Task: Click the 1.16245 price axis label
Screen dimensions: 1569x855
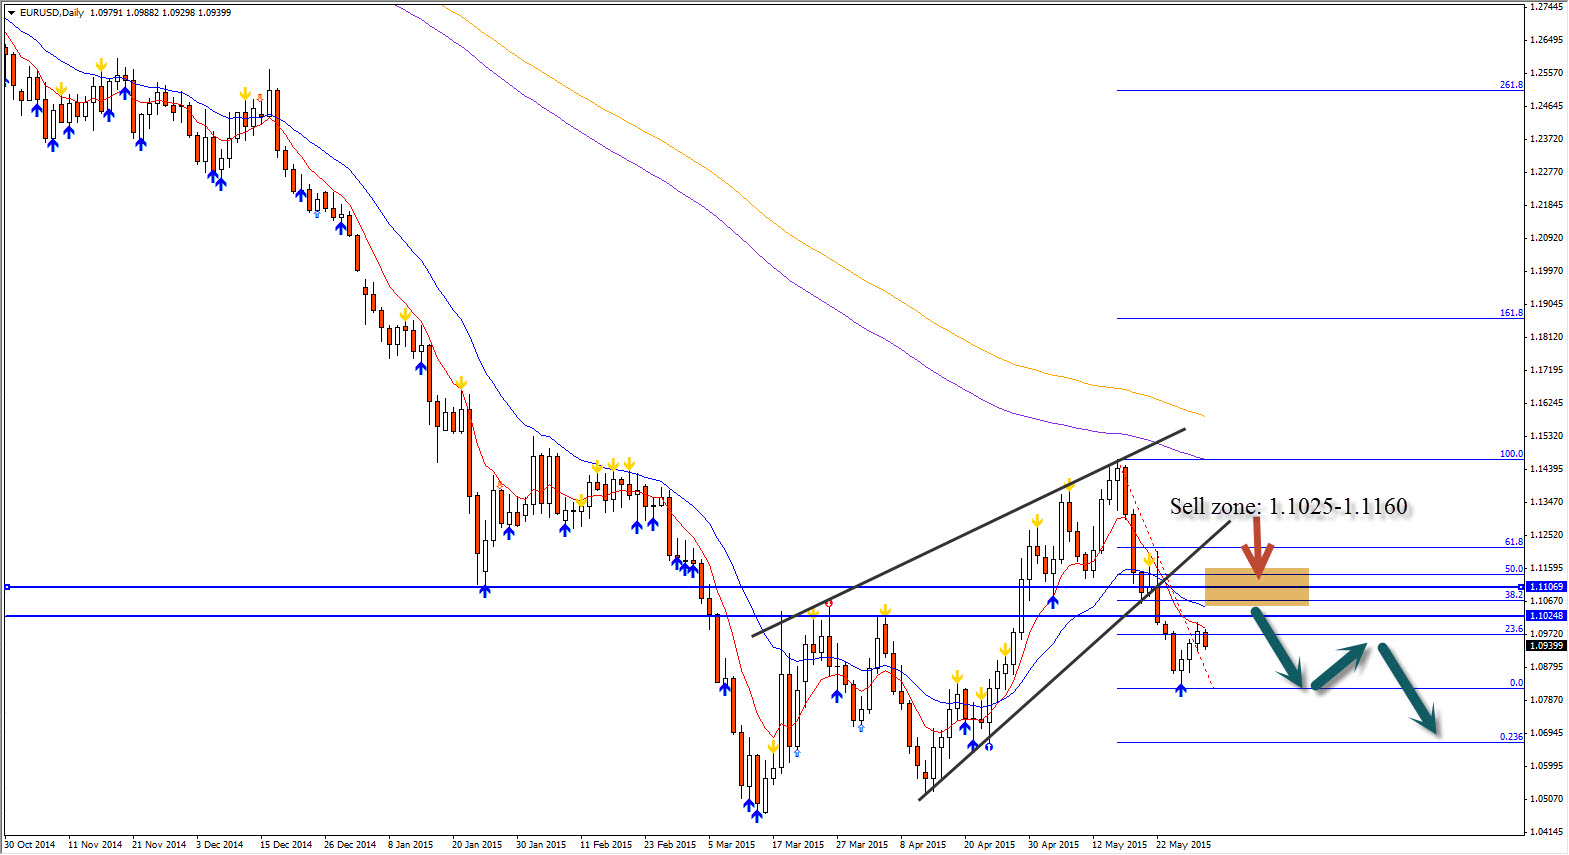Action: (x=1547, y=403)
